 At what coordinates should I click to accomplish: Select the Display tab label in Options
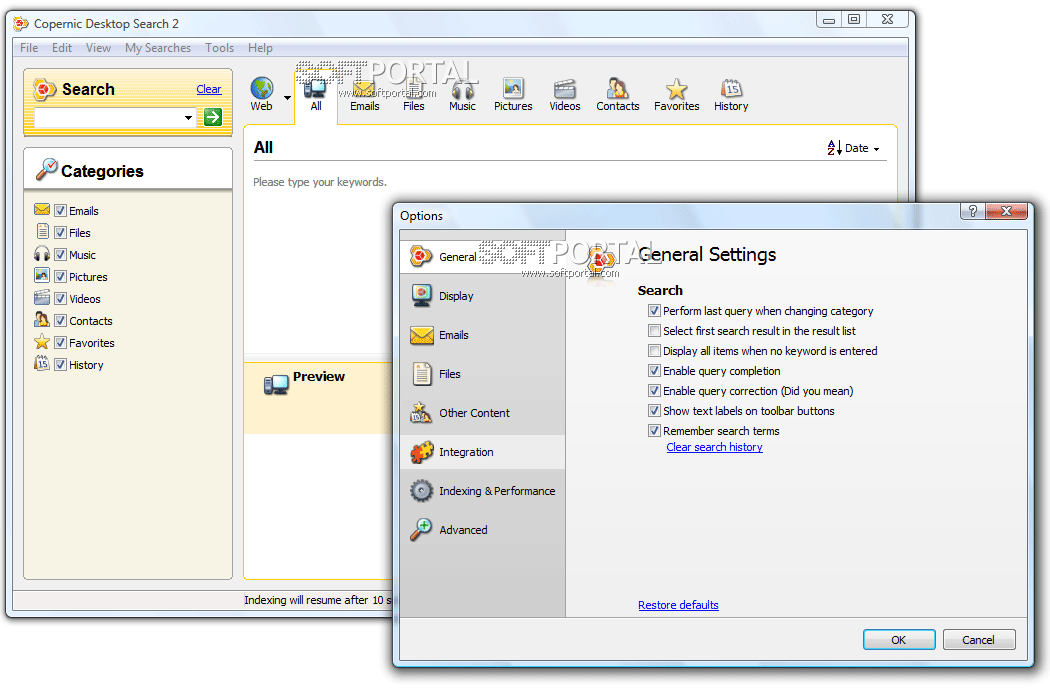coord(456,296)
